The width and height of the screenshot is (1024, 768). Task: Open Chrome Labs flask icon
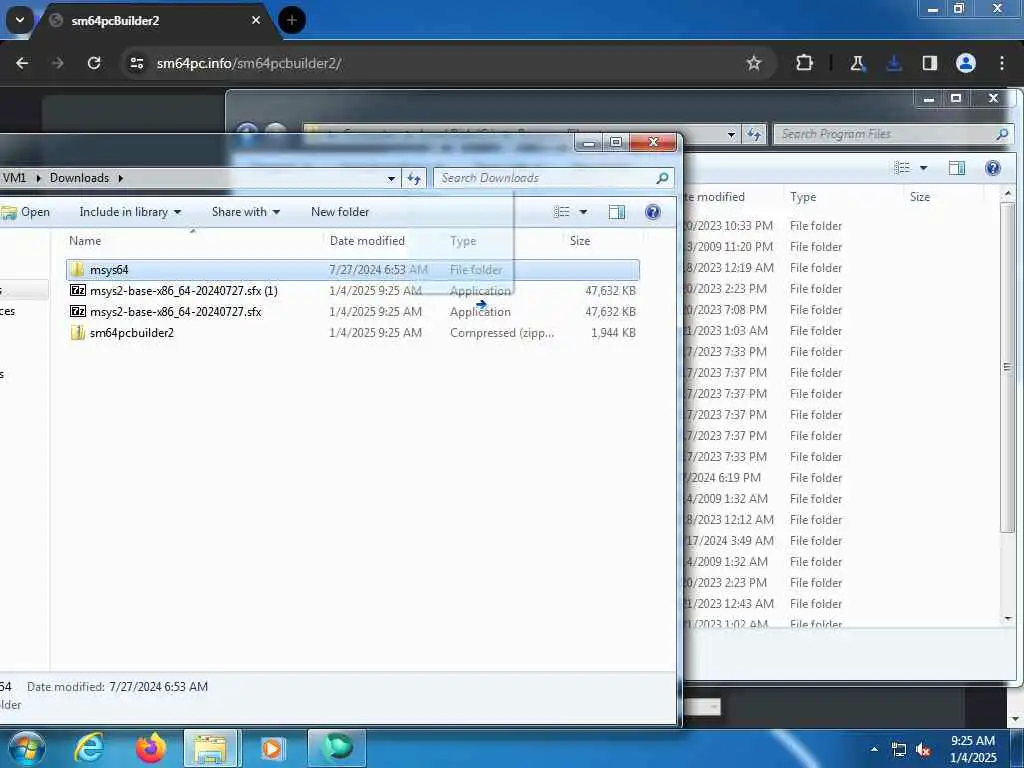tap(857, 63)
